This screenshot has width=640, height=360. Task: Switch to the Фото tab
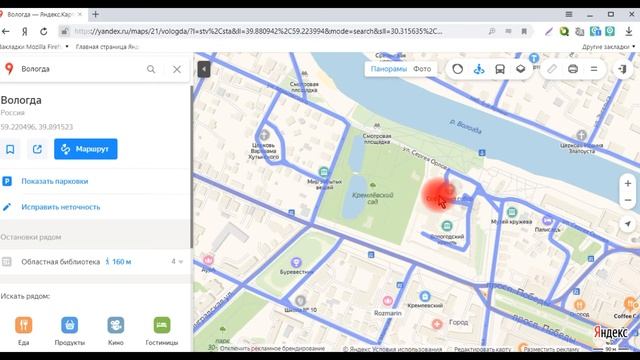[422, 69]
